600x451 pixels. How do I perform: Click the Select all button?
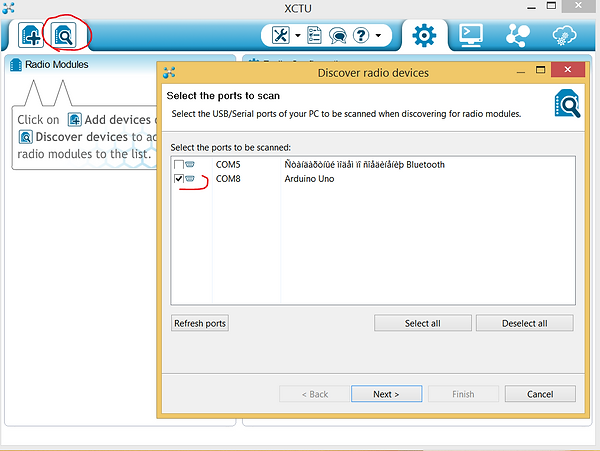(x=422, y=323)
